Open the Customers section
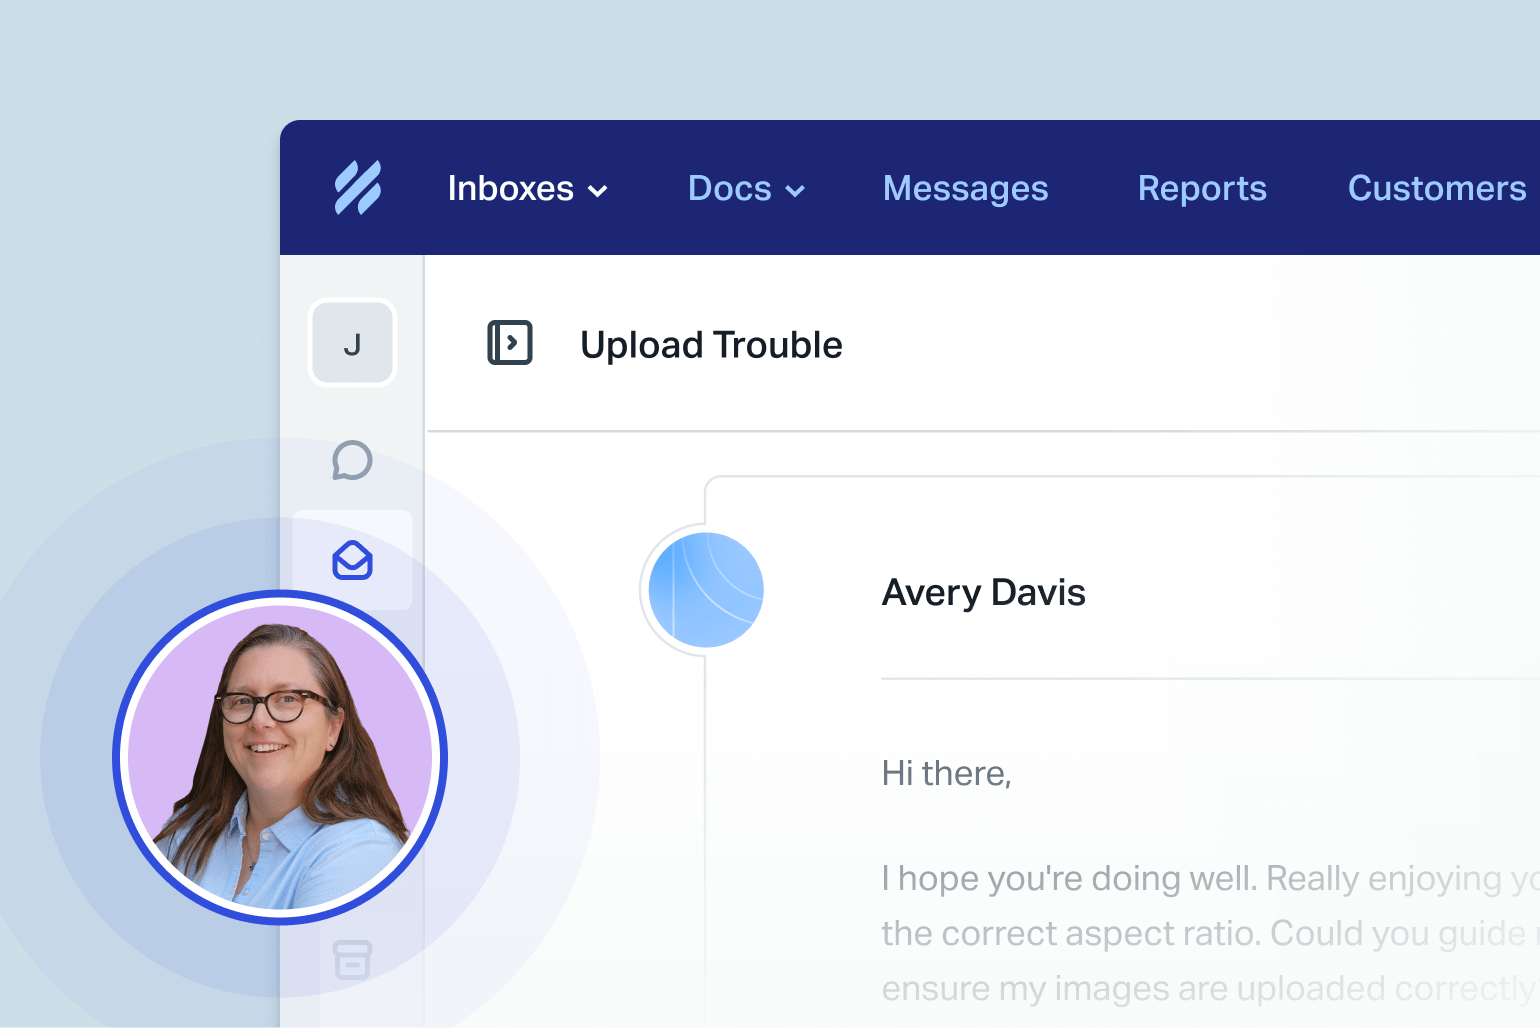This screenshot has height=1028, width=1540. tap(1437, 188)
